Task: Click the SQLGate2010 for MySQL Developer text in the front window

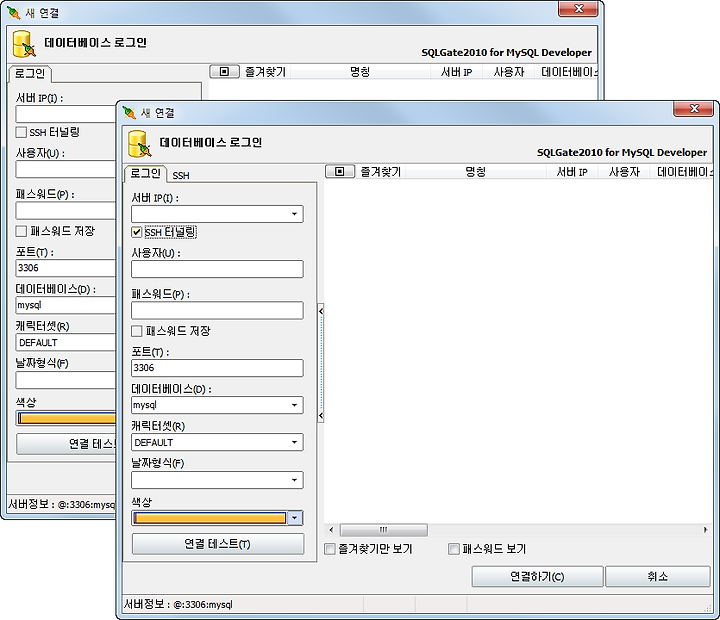Action: pos(622,152)
